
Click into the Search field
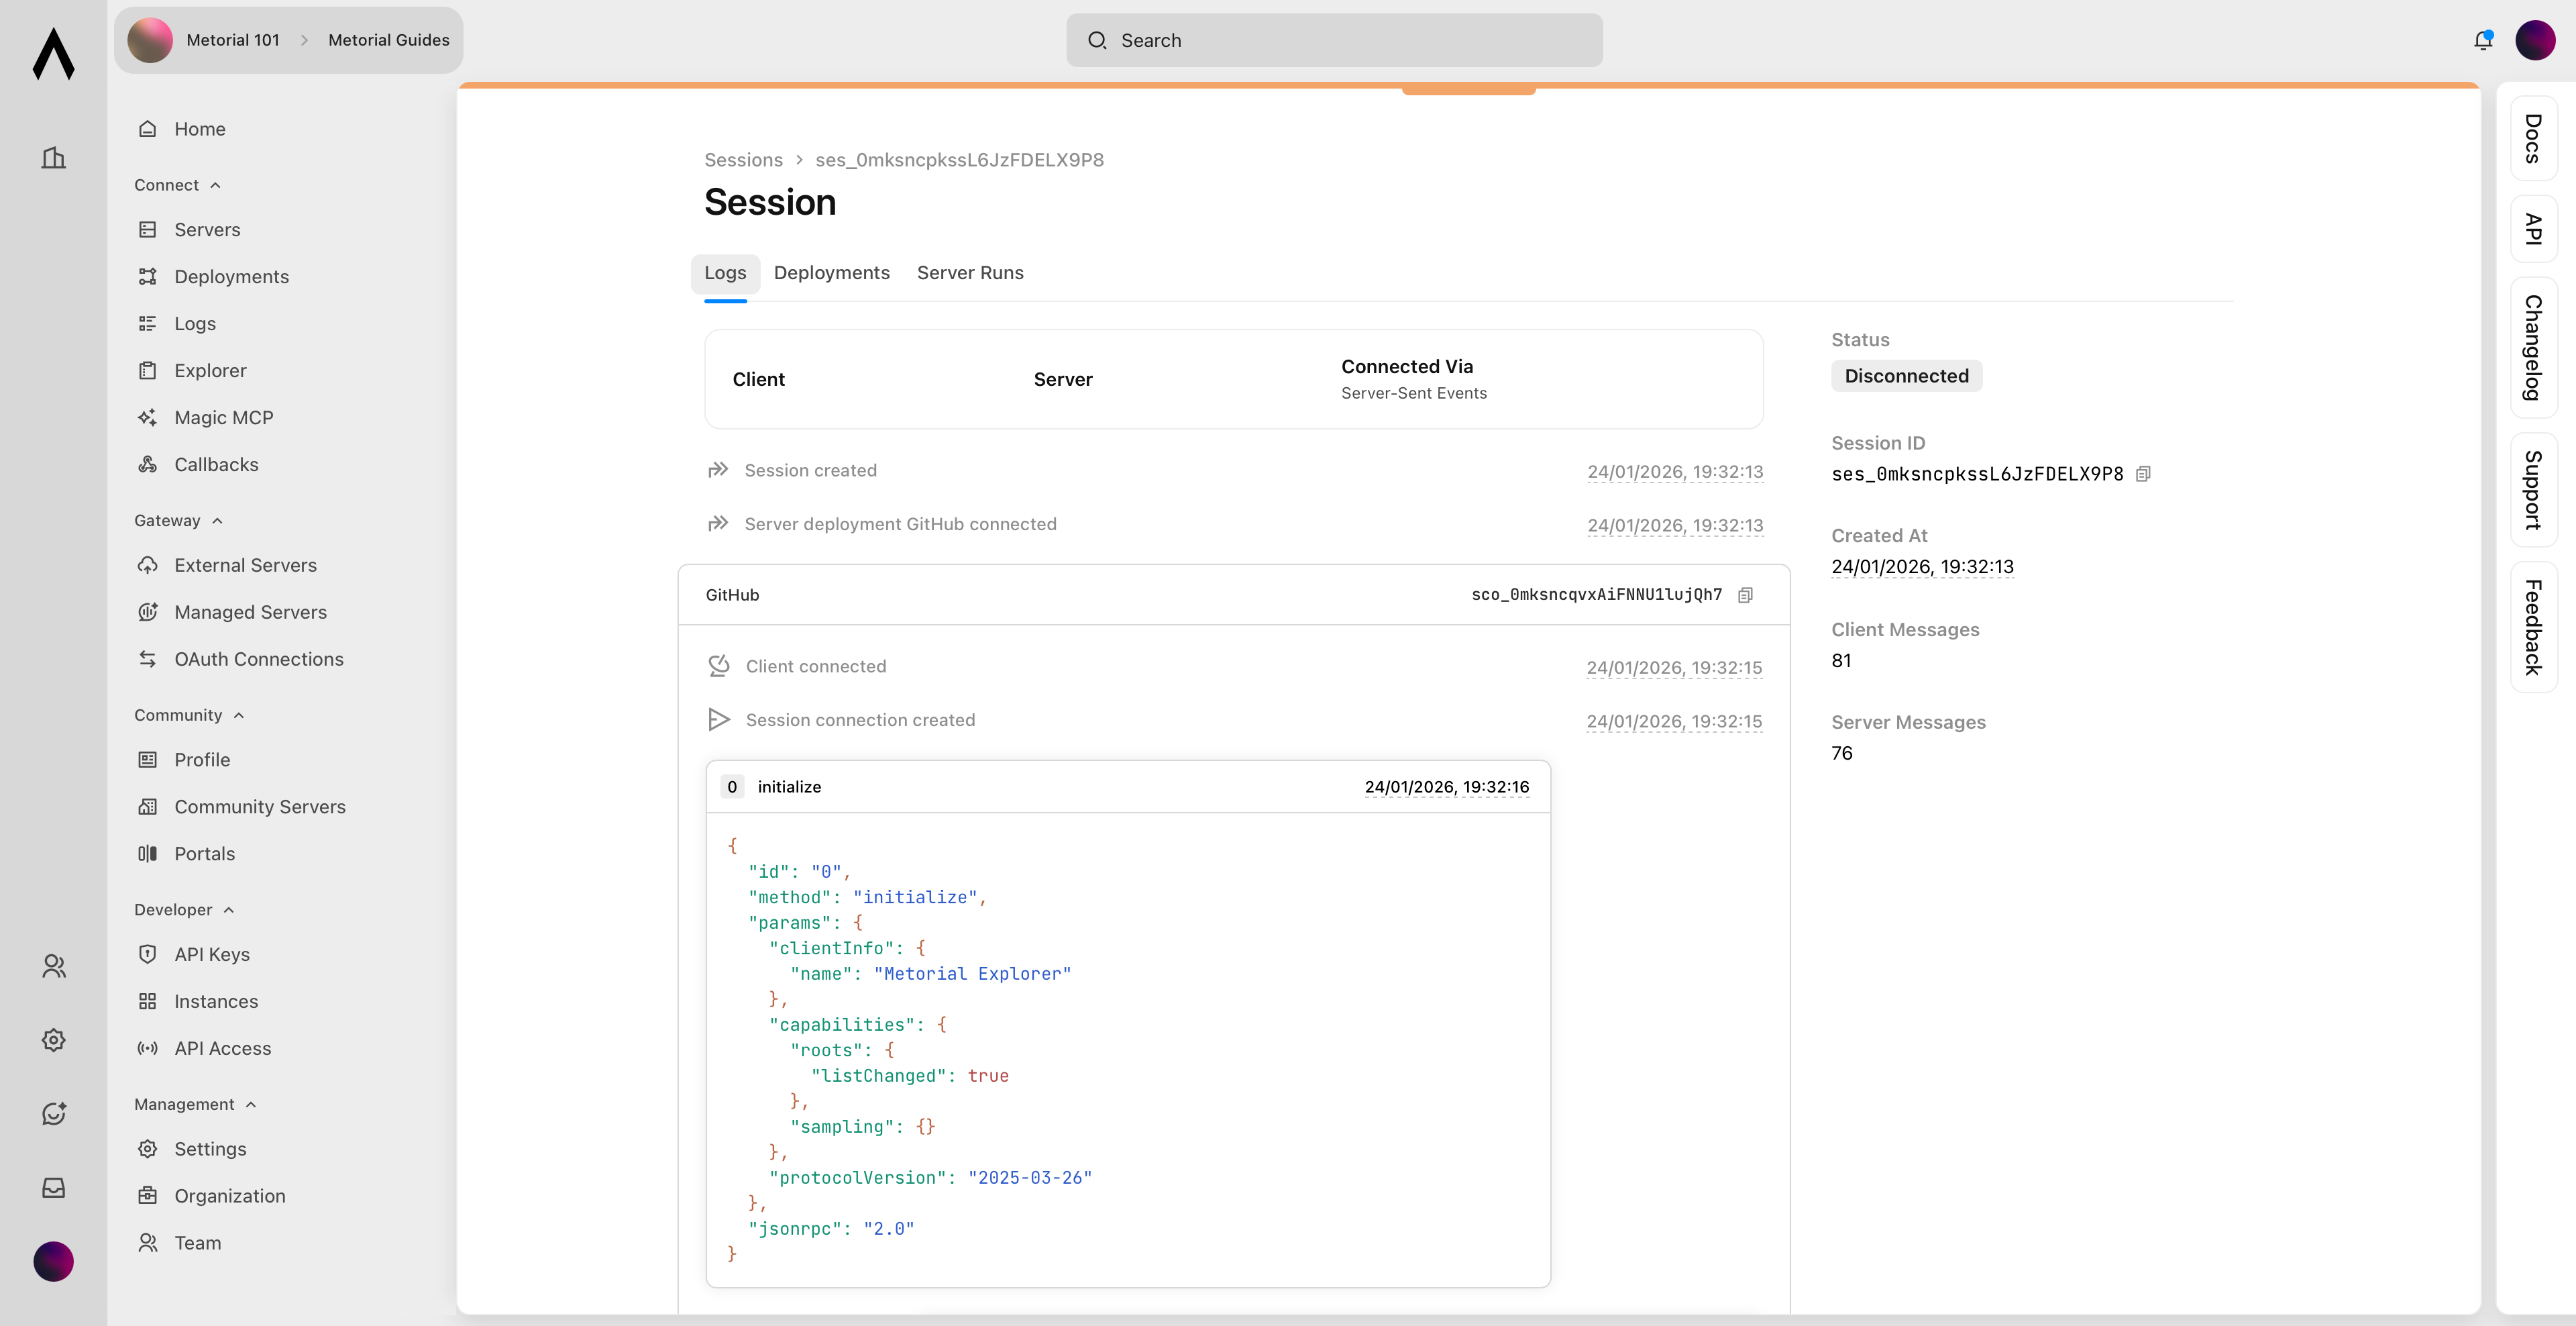click(1334, 40)
